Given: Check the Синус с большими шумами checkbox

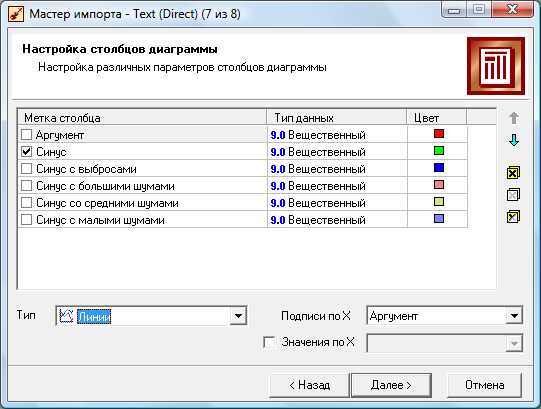Looking at the screenshot, I should (27, 185).
